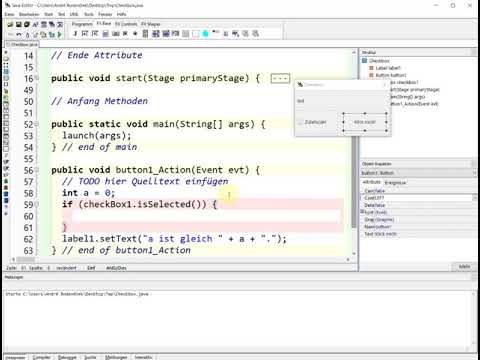Click the Default property row in Object Inspector
This screenshot has height=360, width=480.
[419, 205]
